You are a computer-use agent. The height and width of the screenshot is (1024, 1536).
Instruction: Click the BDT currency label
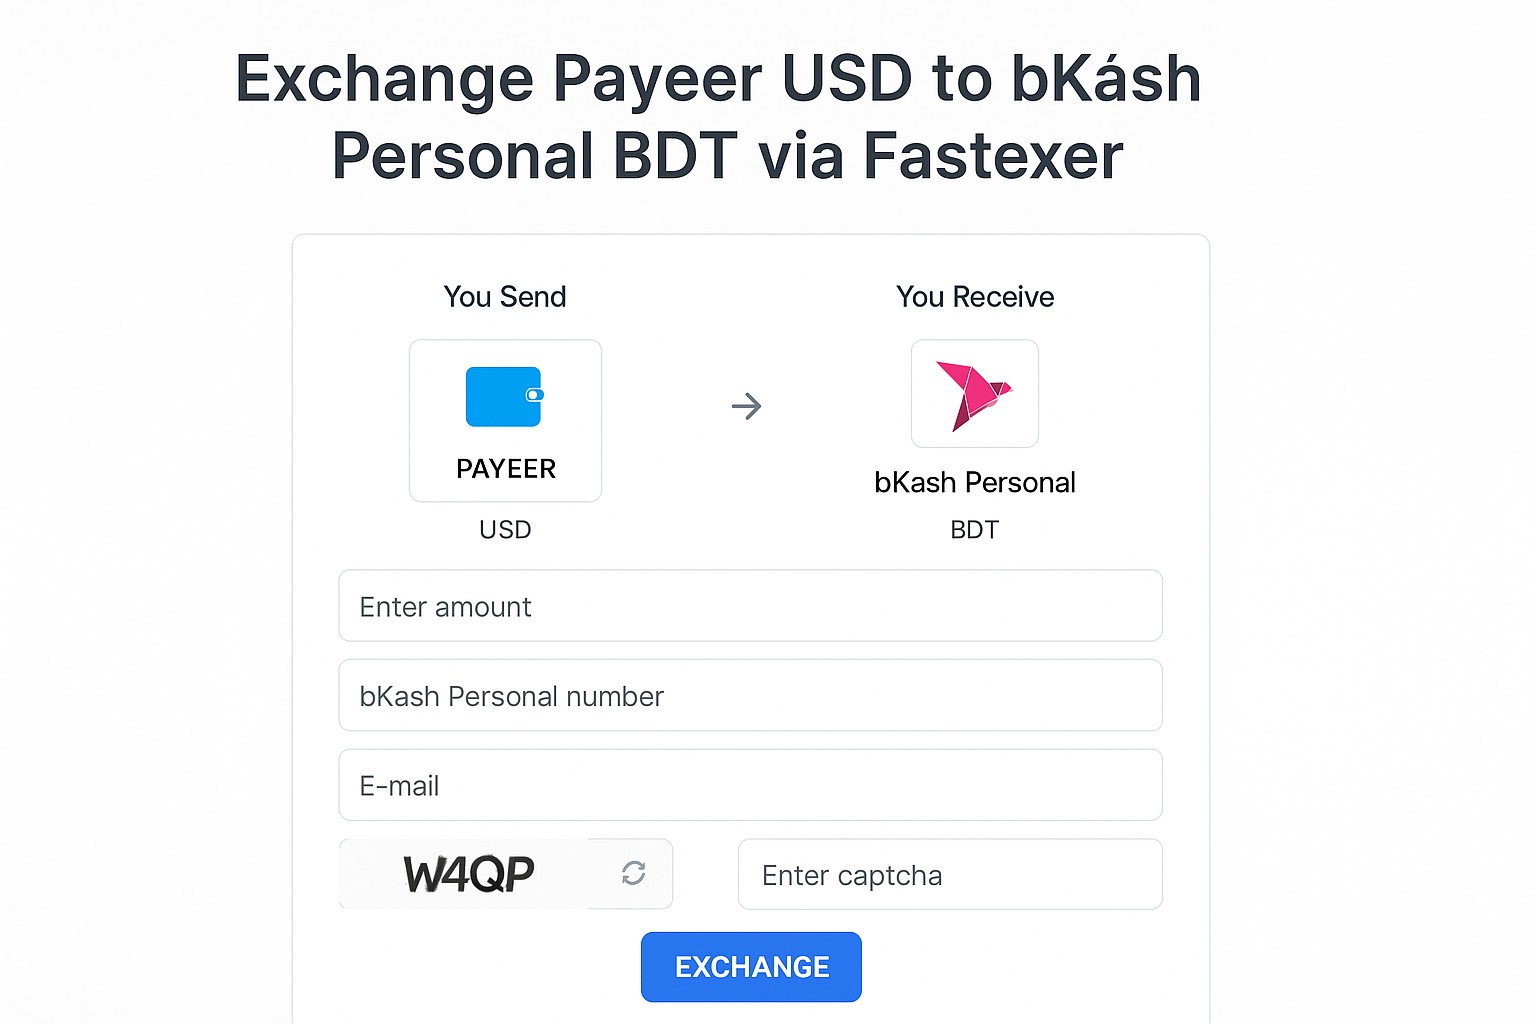[x=974, y=530]
